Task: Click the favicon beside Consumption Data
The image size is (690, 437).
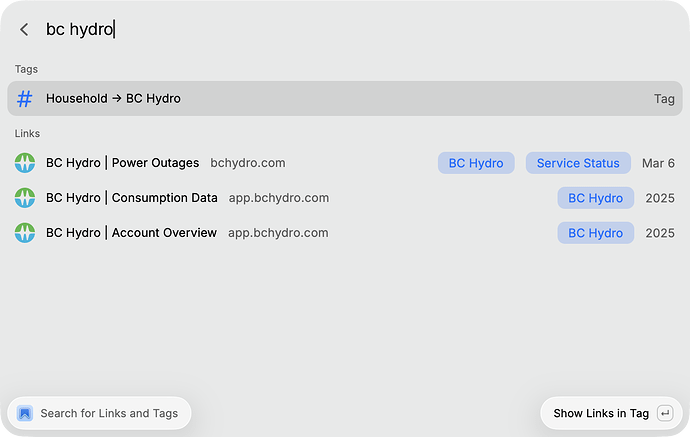Action: (25, 198)
